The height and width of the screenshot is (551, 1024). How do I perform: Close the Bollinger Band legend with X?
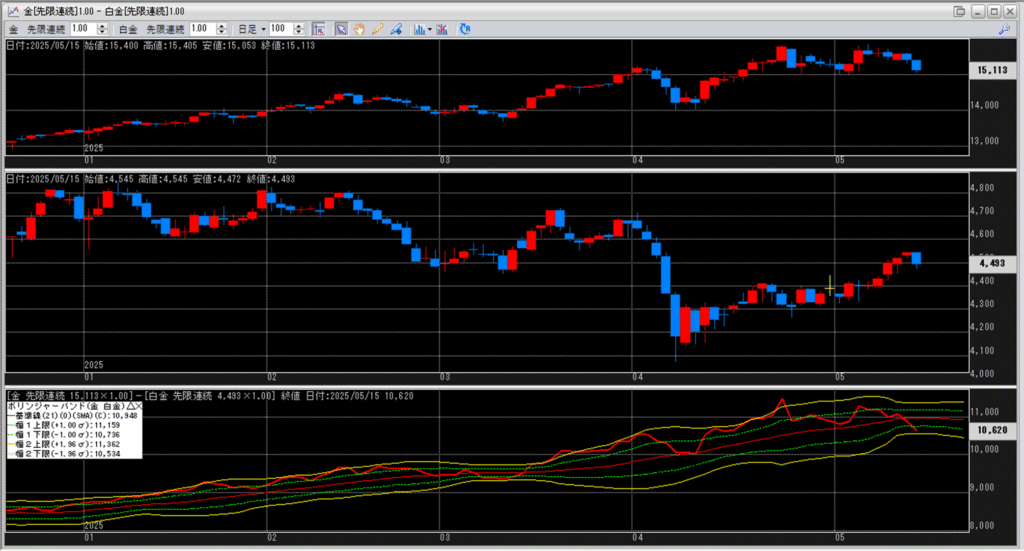(x=139, y=407)
